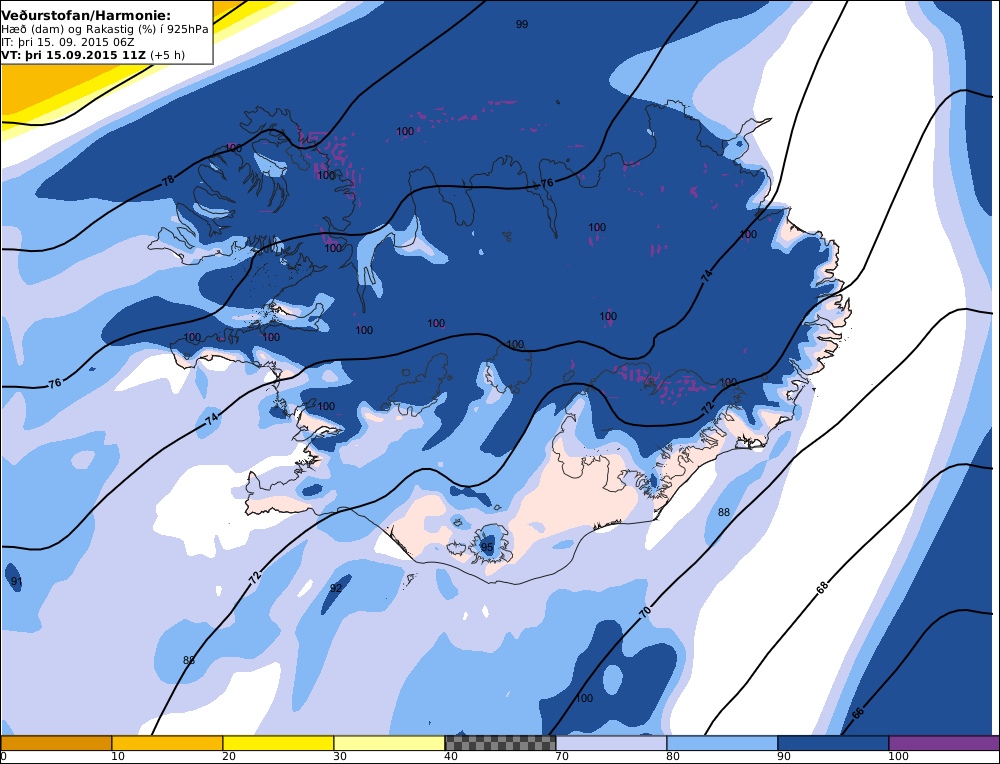Select the '92' humidity value
Viewport: 1000px width, 764px height.
[336, 588]
